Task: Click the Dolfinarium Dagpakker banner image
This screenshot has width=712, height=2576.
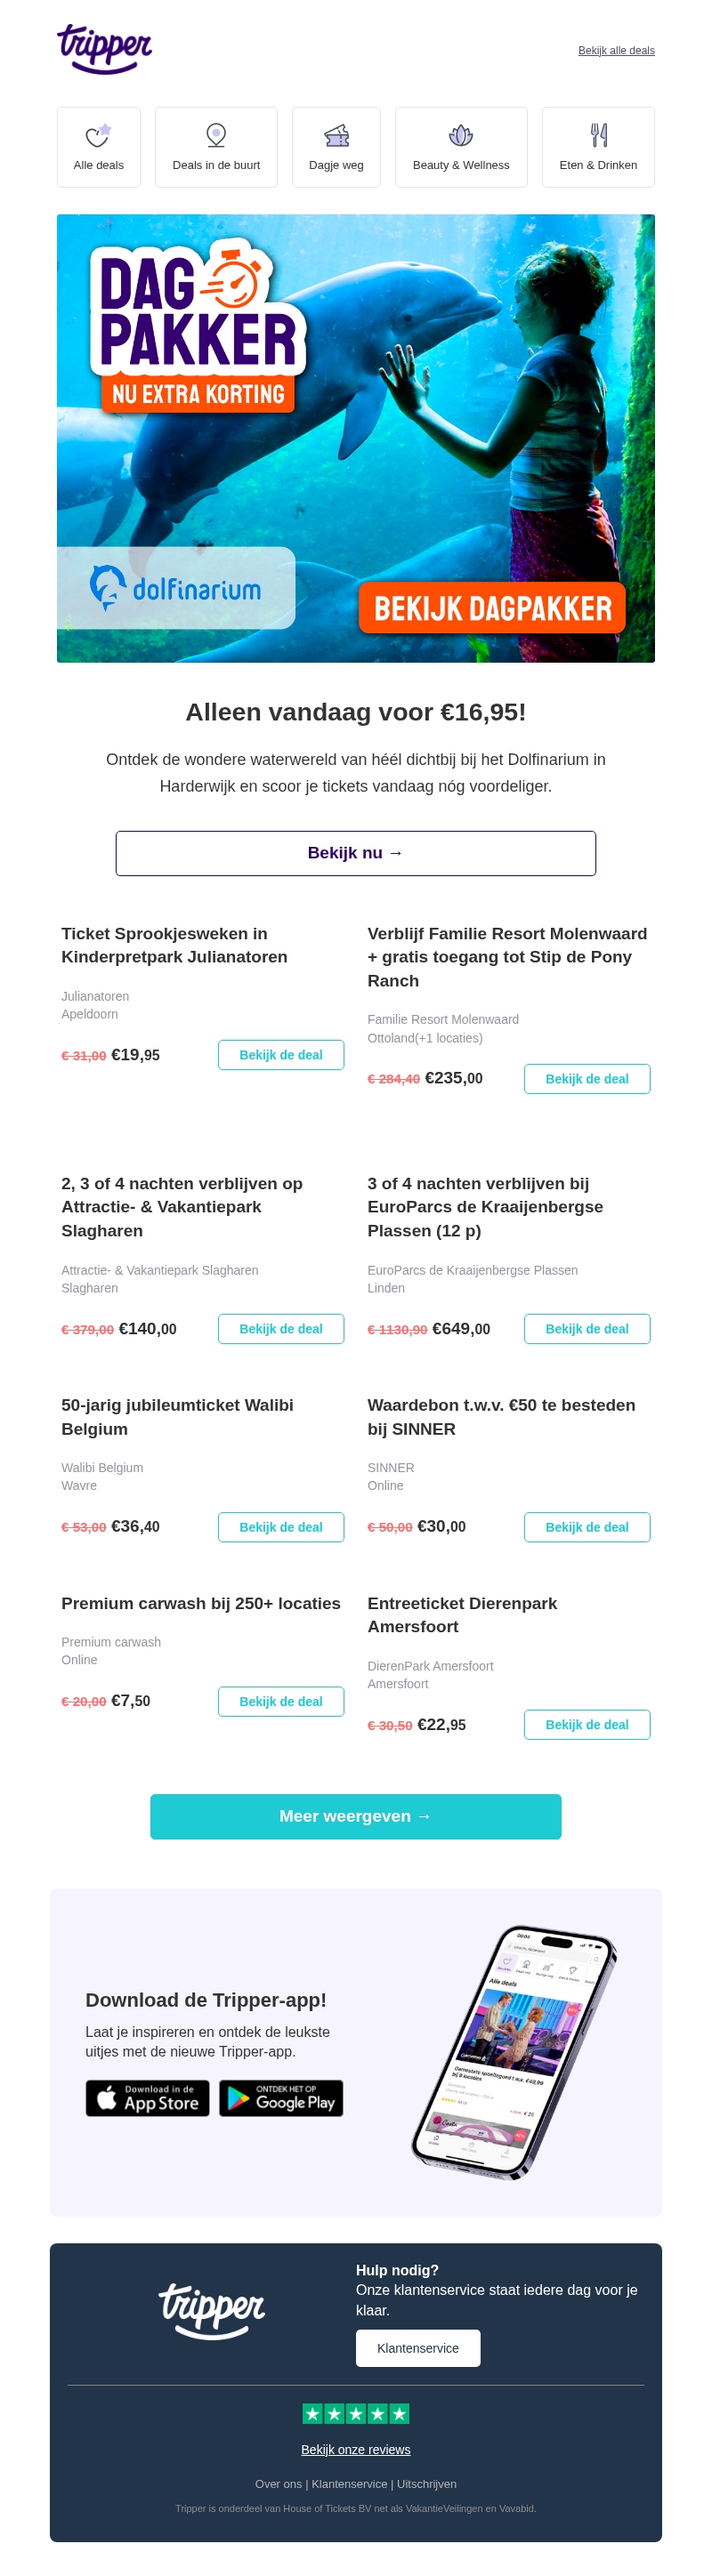Action: point(355,438)
